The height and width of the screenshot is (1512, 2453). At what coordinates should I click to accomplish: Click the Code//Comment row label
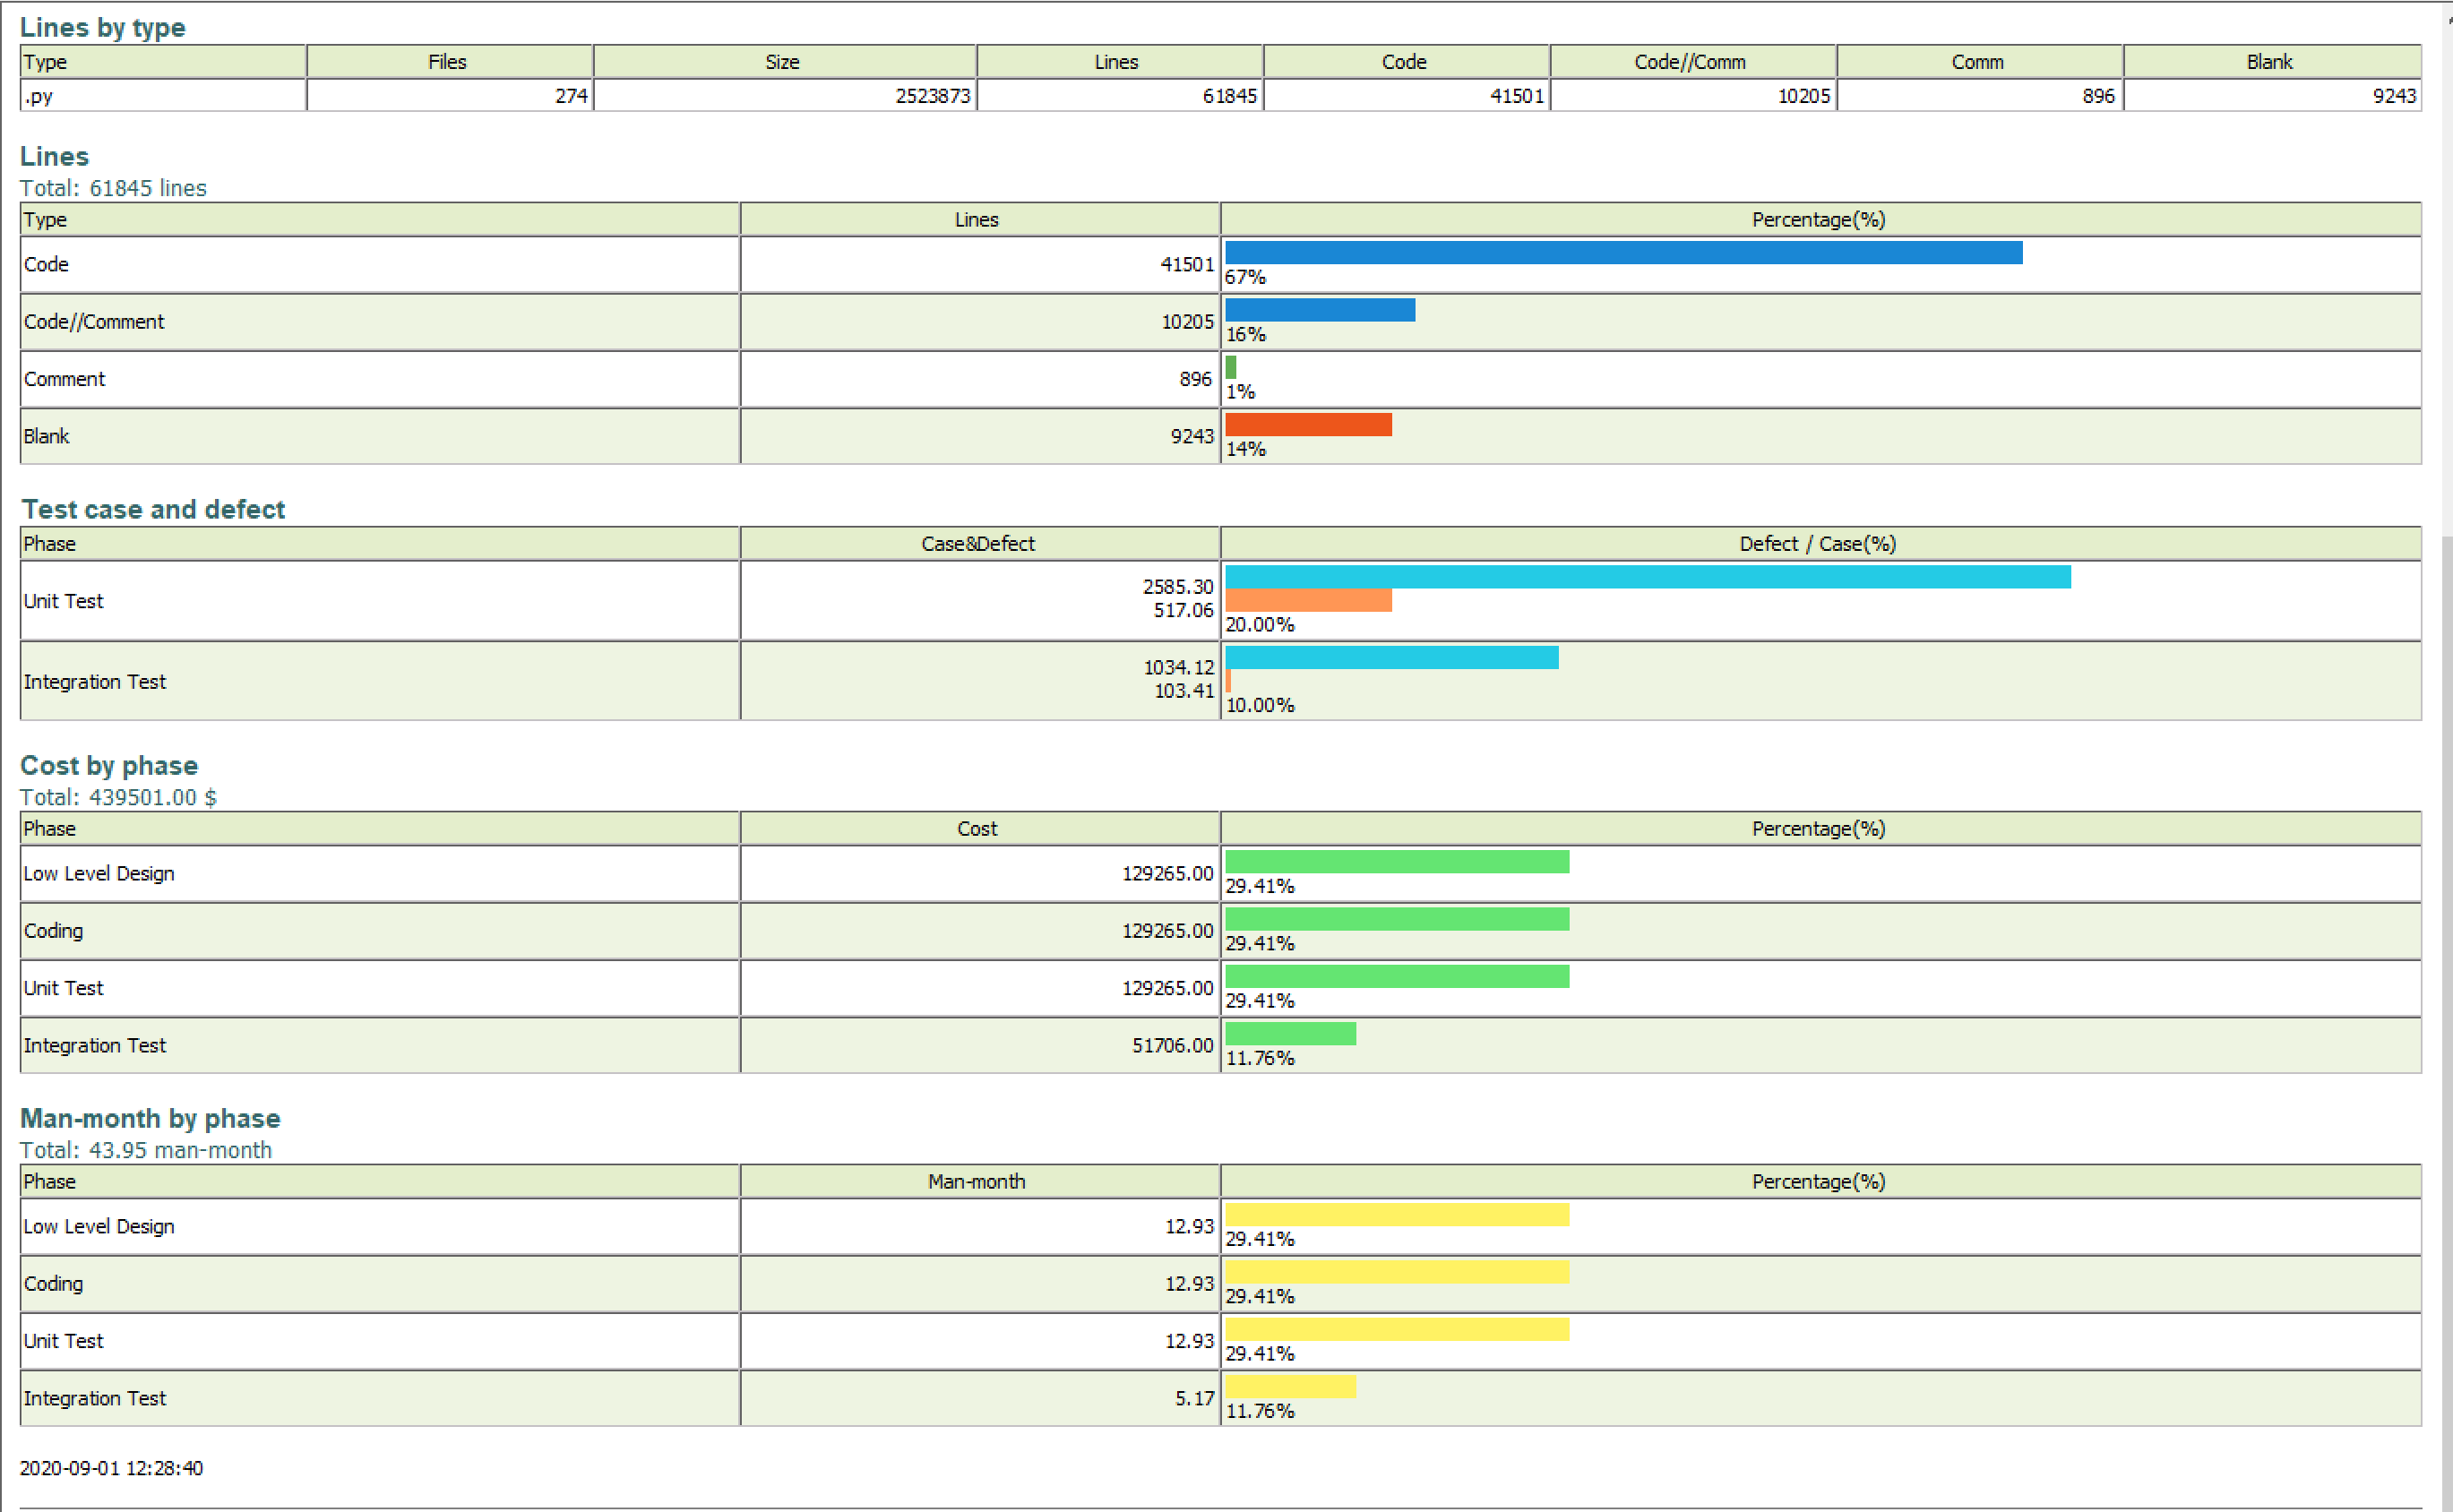coord(94,322)
